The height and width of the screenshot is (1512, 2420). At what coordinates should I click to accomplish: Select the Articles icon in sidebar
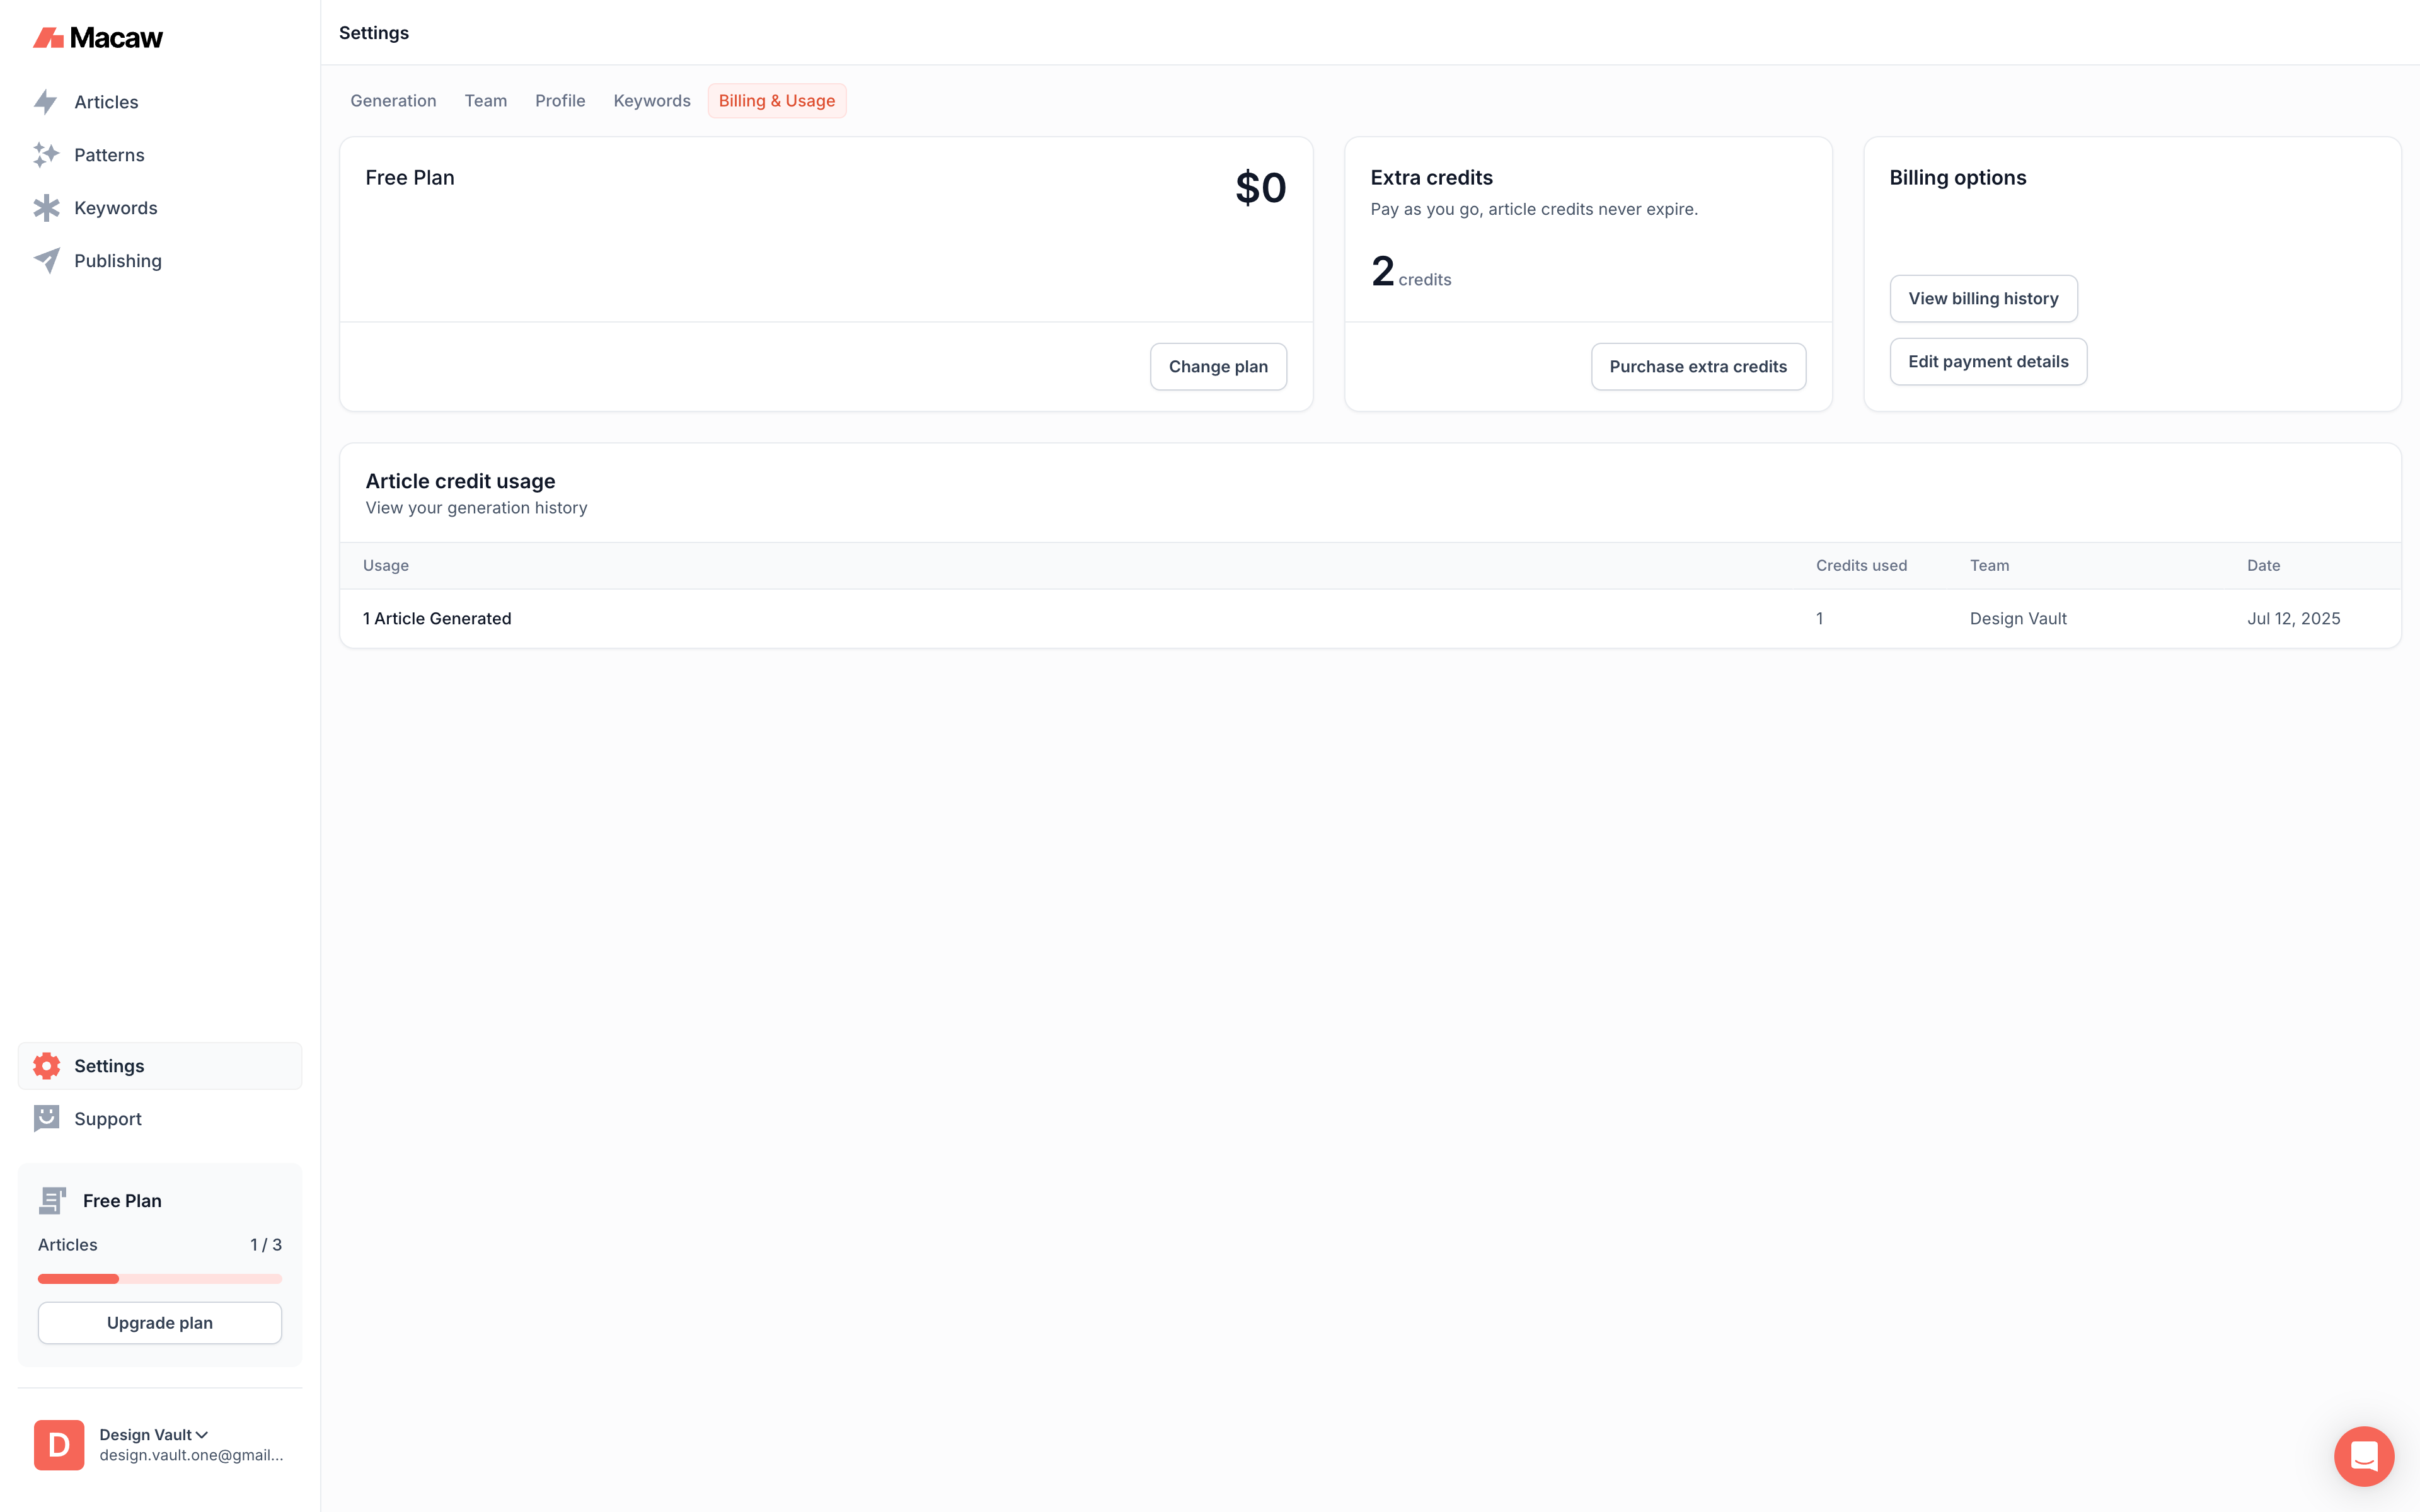point(46,101)
